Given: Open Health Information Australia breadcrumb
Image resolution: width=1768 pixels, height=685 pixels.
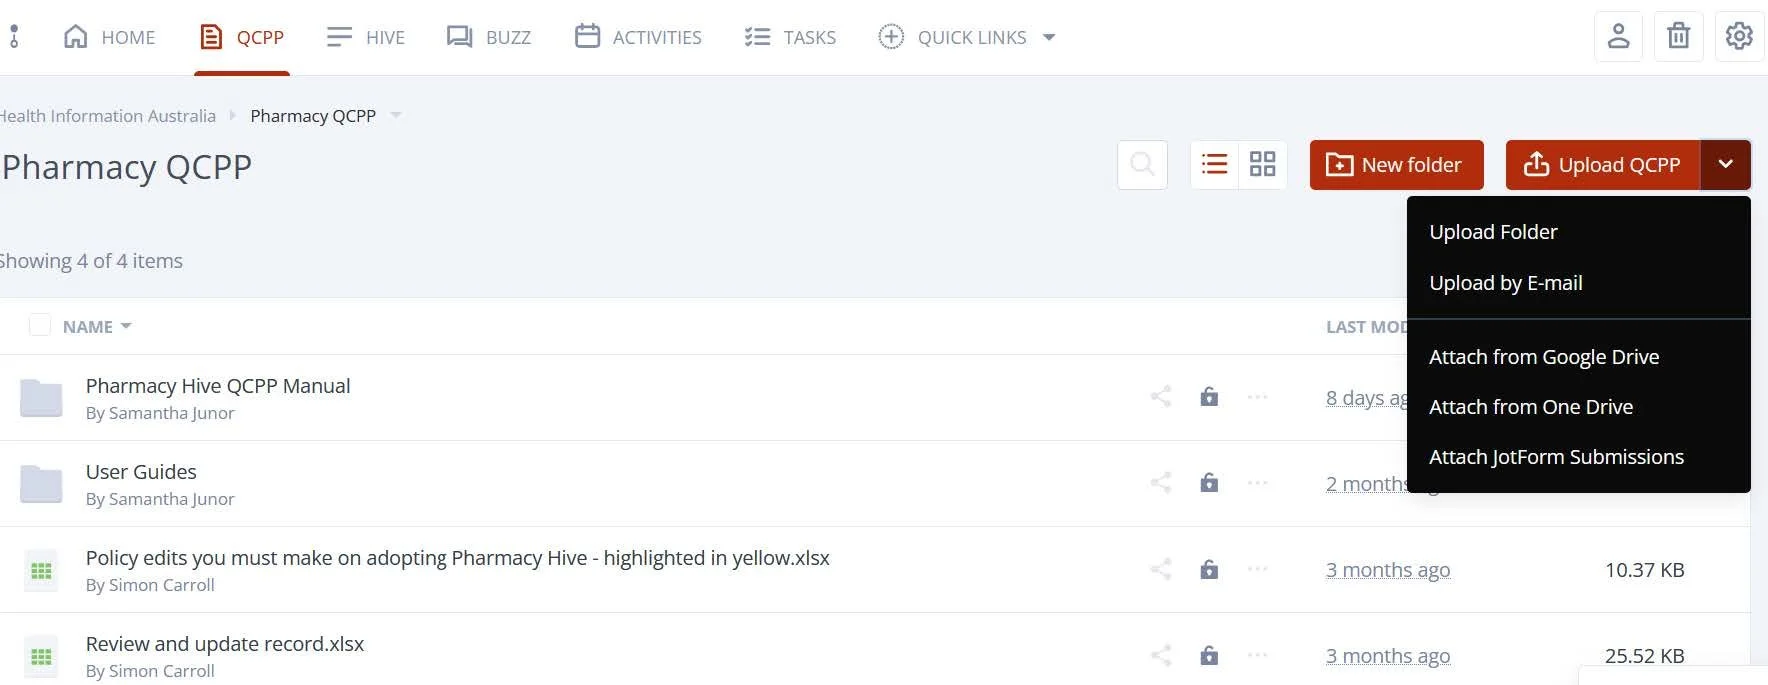Looking at the screenshot, I should (x=106, y=116).
